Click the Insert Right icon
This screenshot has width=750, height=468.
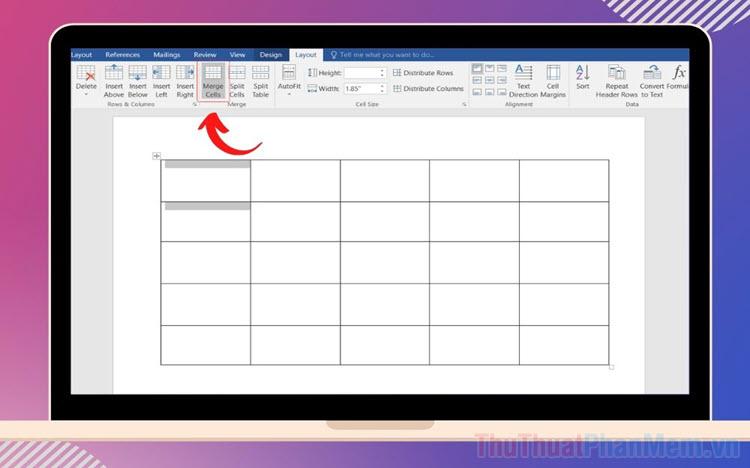point(185,81)
